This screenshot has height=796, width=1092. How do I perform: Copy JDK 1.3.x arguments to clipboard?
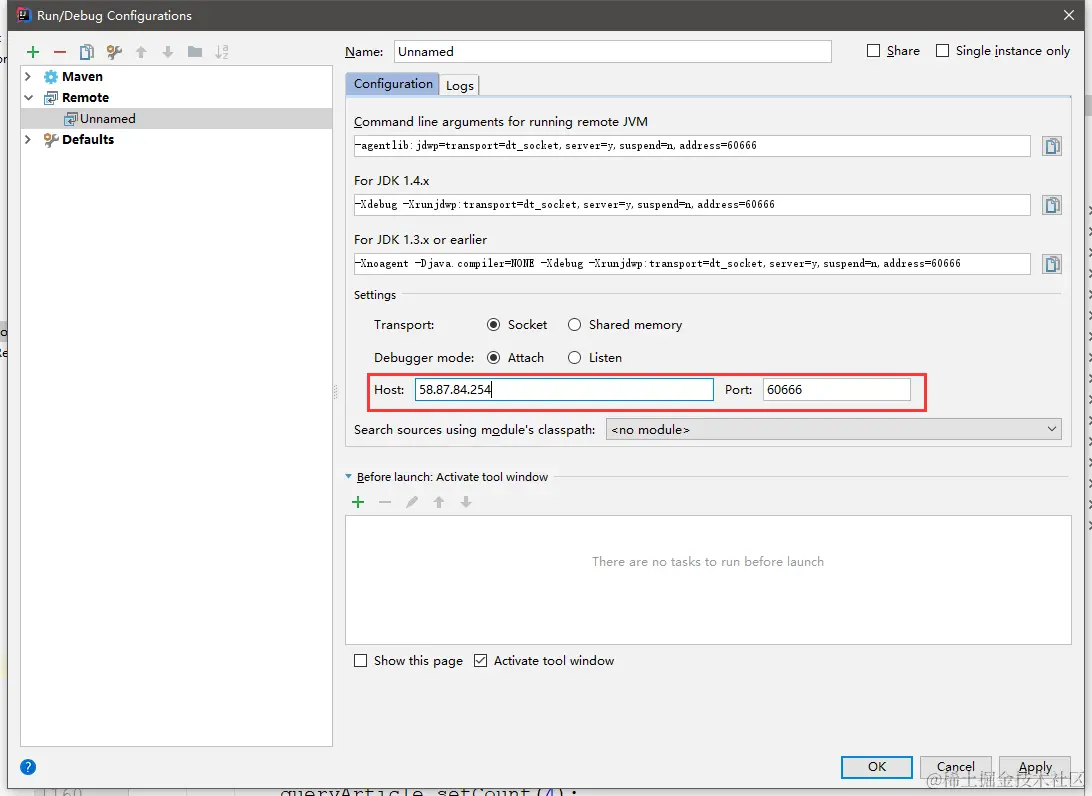point(1052,264)
